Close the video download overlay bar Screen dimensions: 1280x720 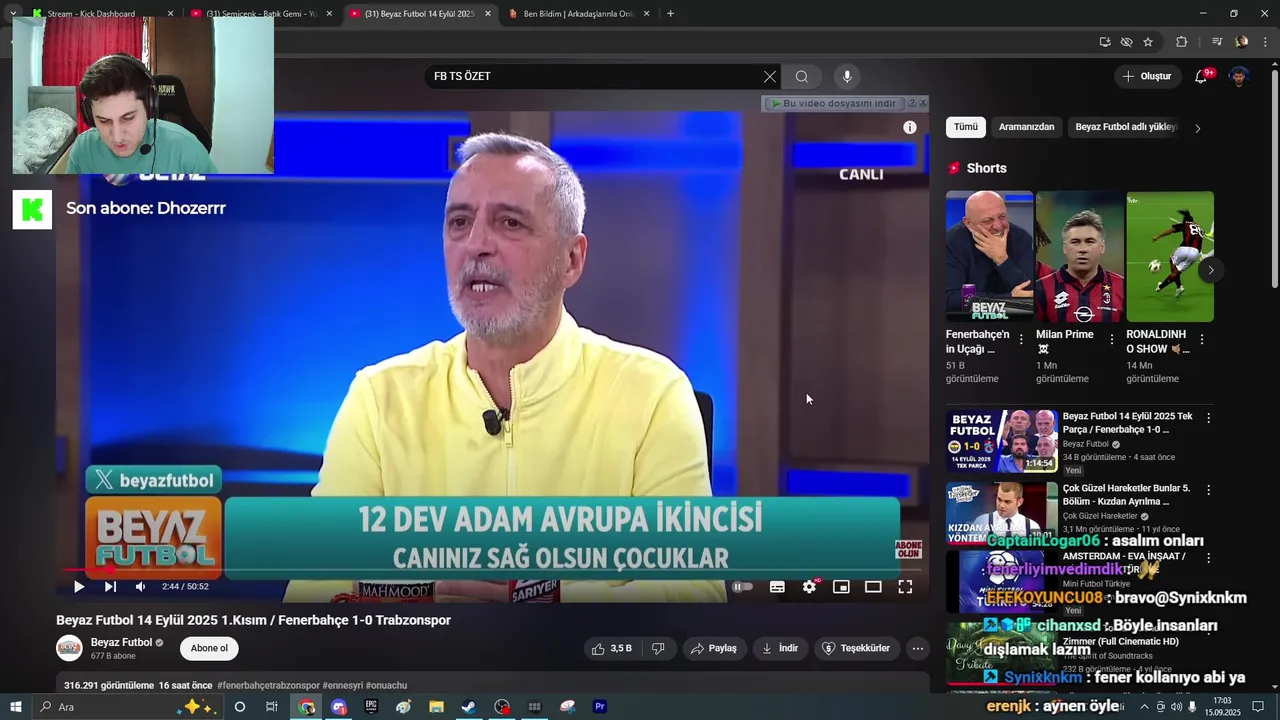pyautogui.click(x=923, y=103)
